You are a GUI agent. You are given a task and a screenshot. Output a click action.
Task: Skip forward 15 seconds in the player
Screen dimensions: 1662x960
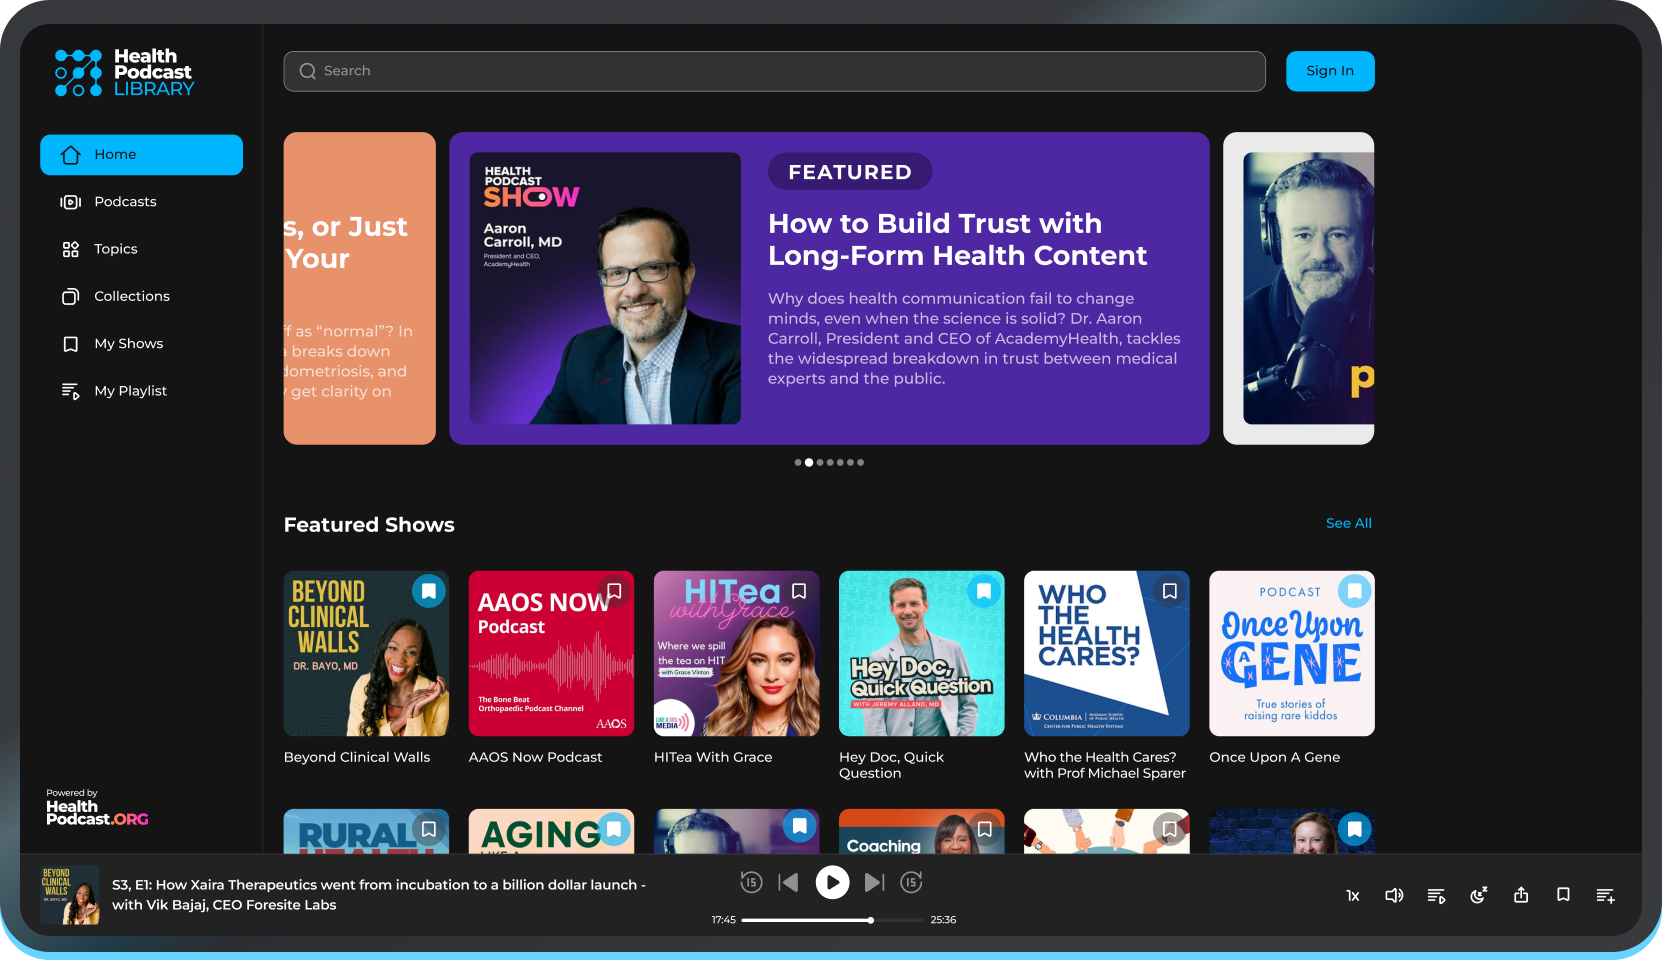click(x=911, y=882)
